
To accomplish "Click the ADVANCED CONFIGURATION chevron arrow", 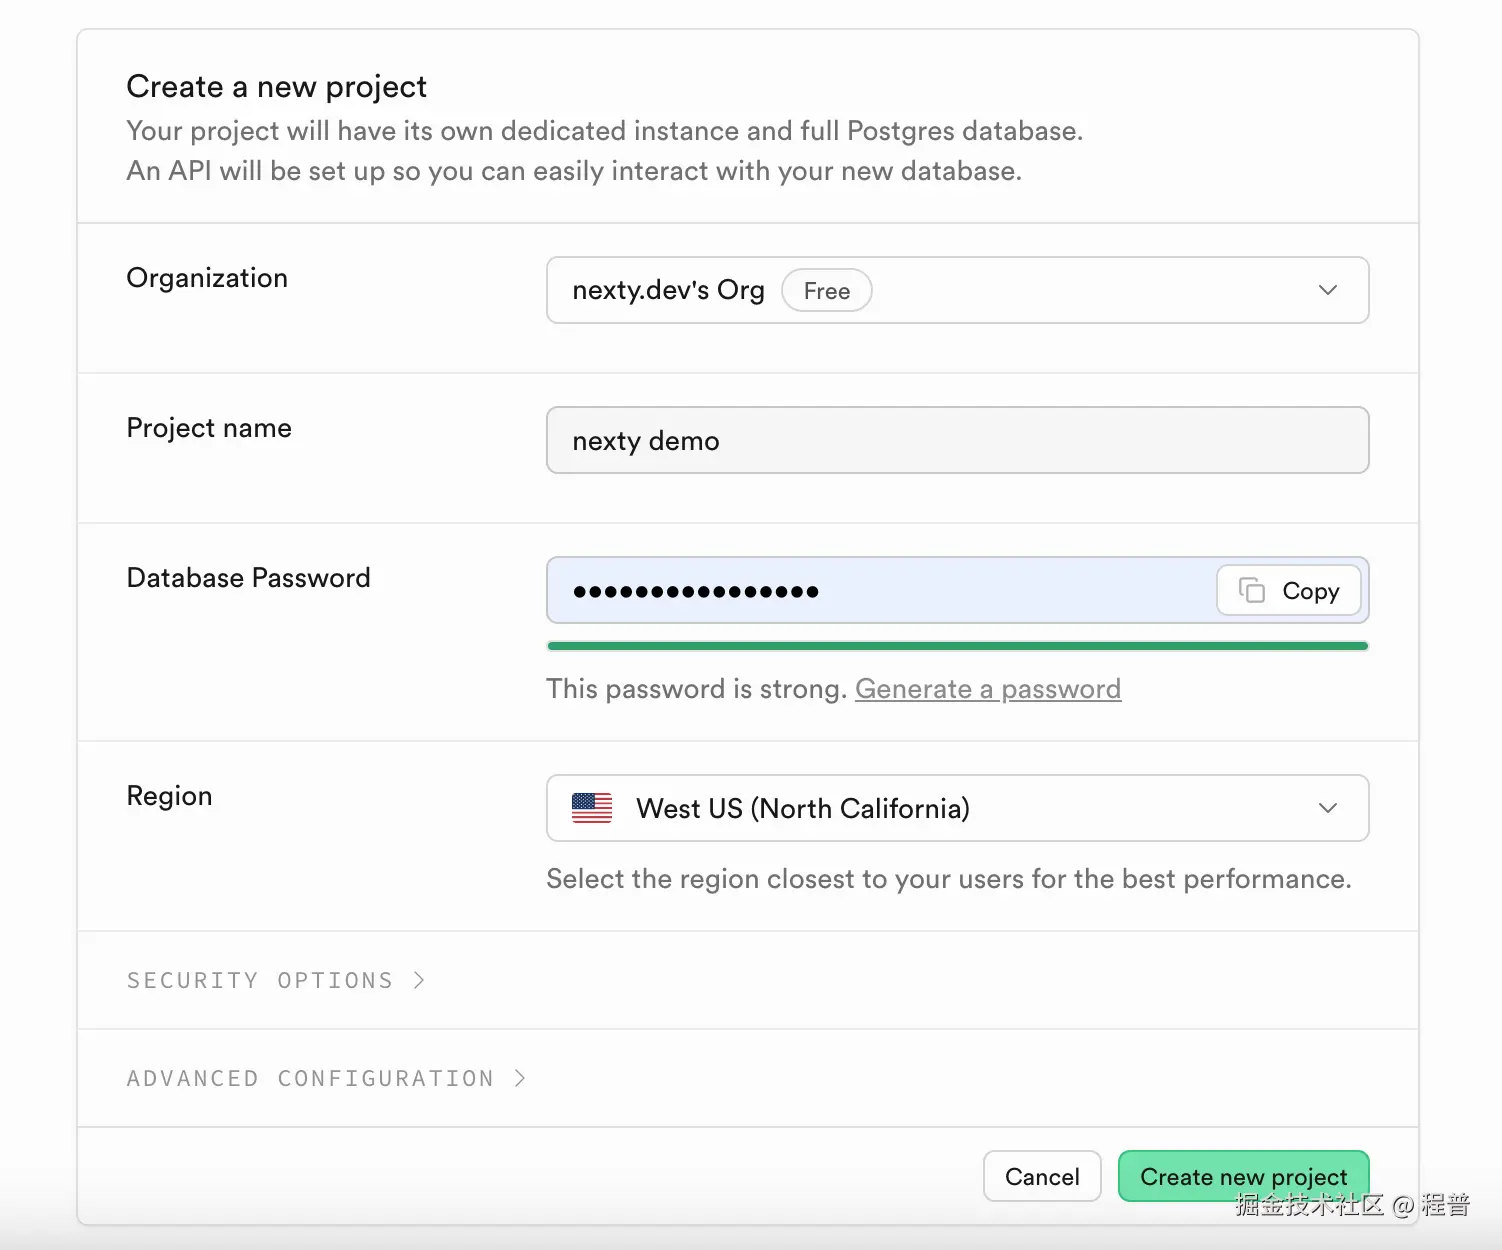I will [520, 1078].
